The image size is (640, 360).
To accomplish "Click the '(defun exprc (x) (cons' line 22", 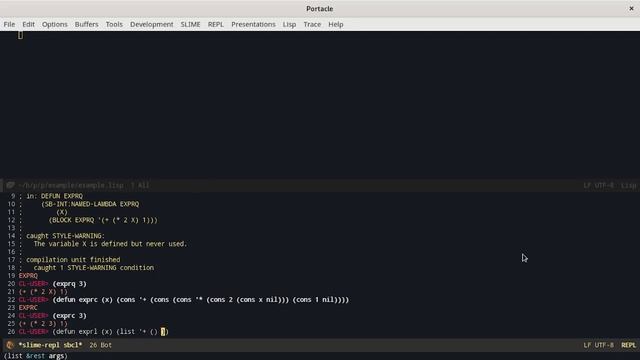I will click(x=200, y=300).
